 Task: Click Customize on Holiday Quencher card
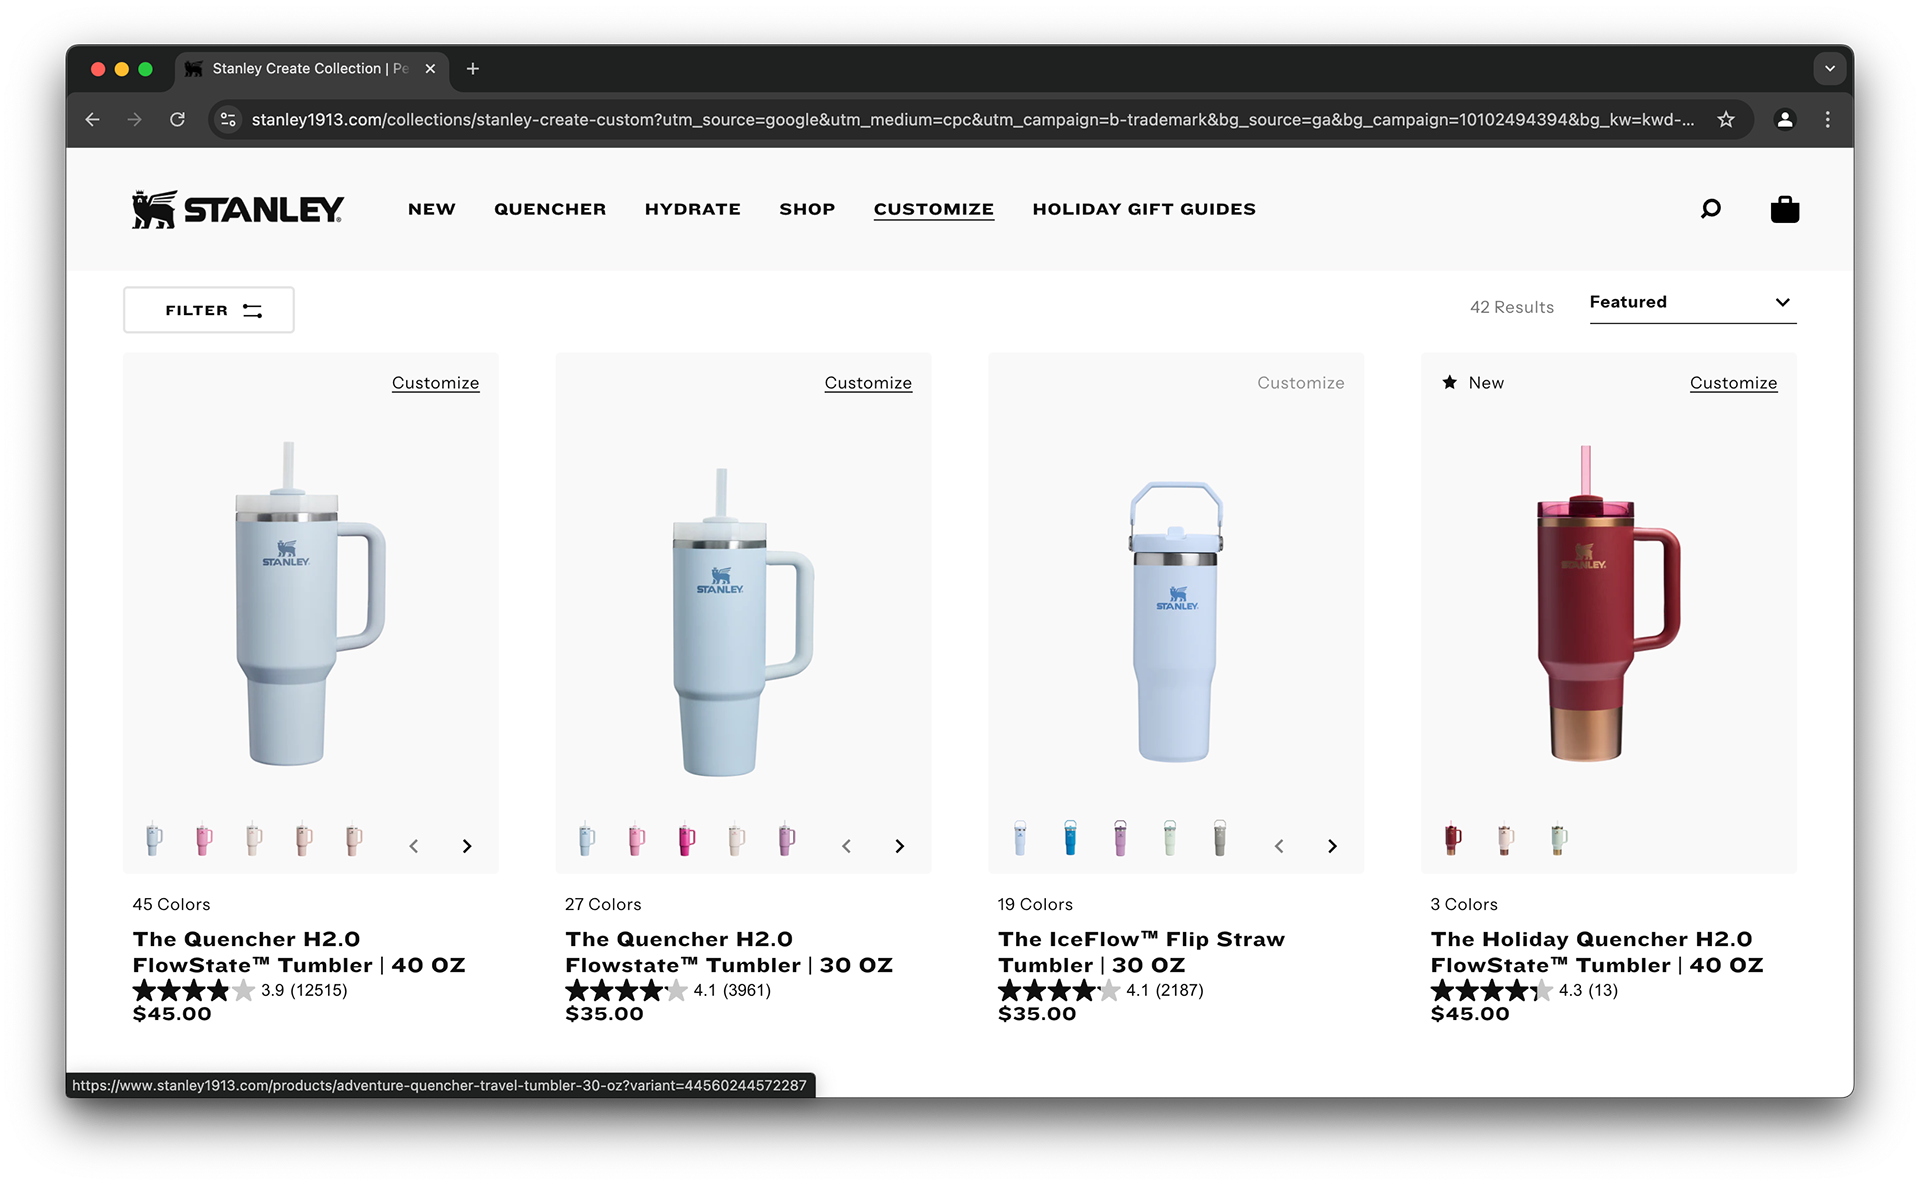[x=1733, y=383]
